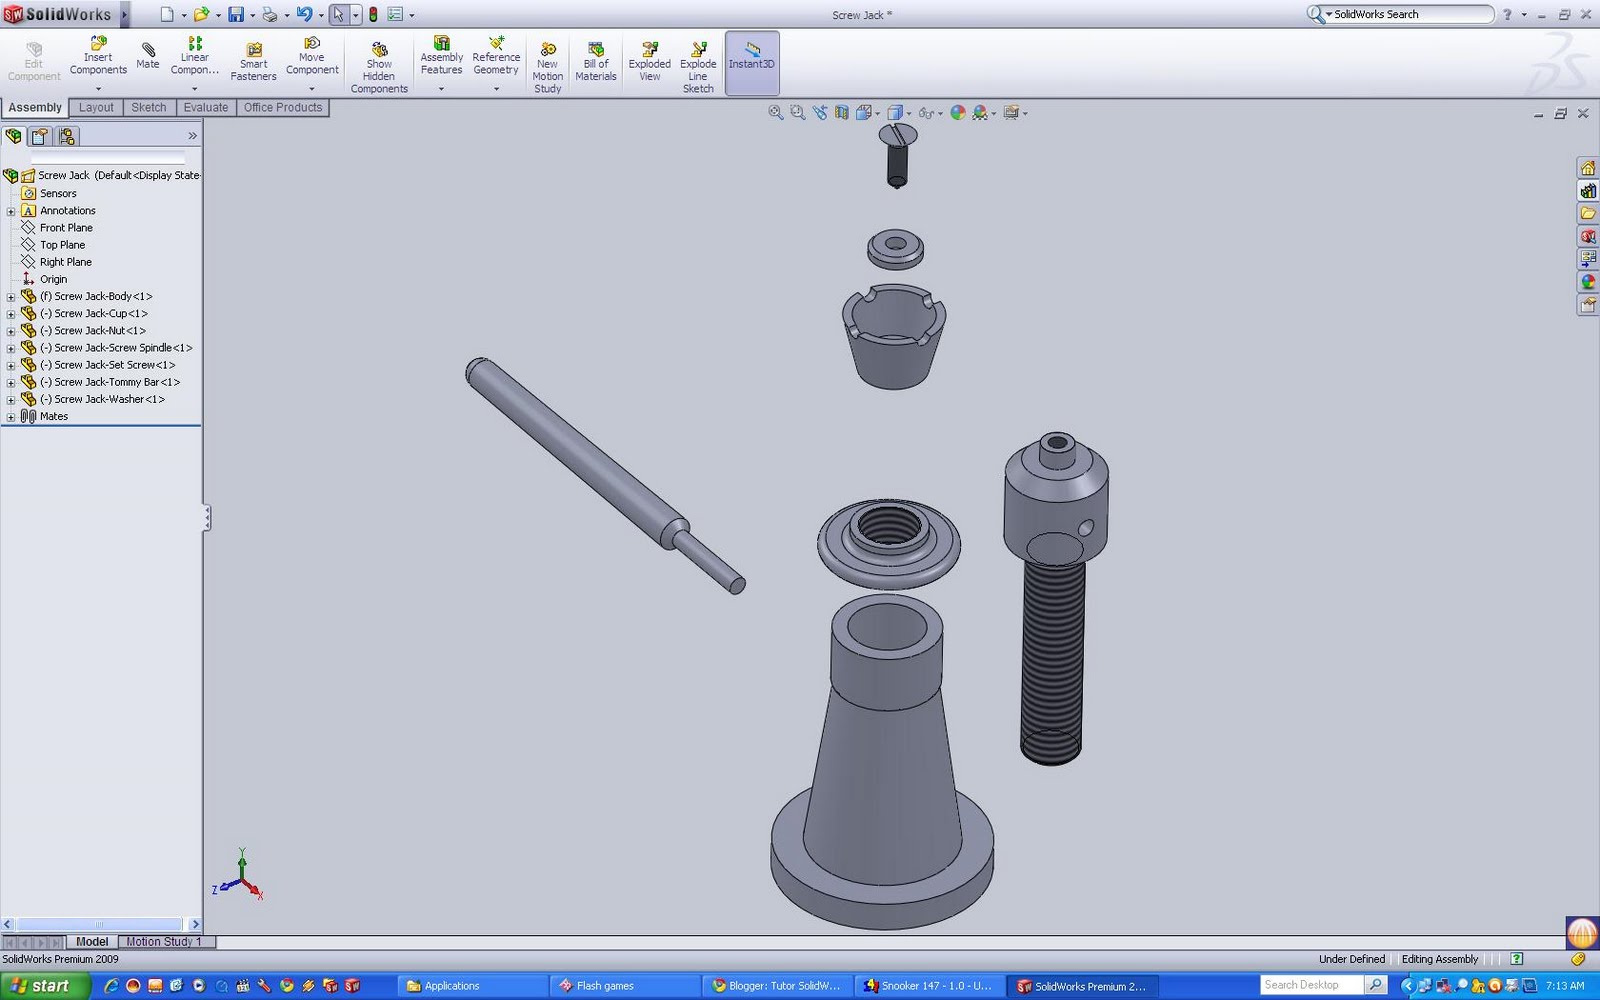Open the display style dropdown arrow
The width and height of the screenshot is (1600, 1000).
point(911,112)
